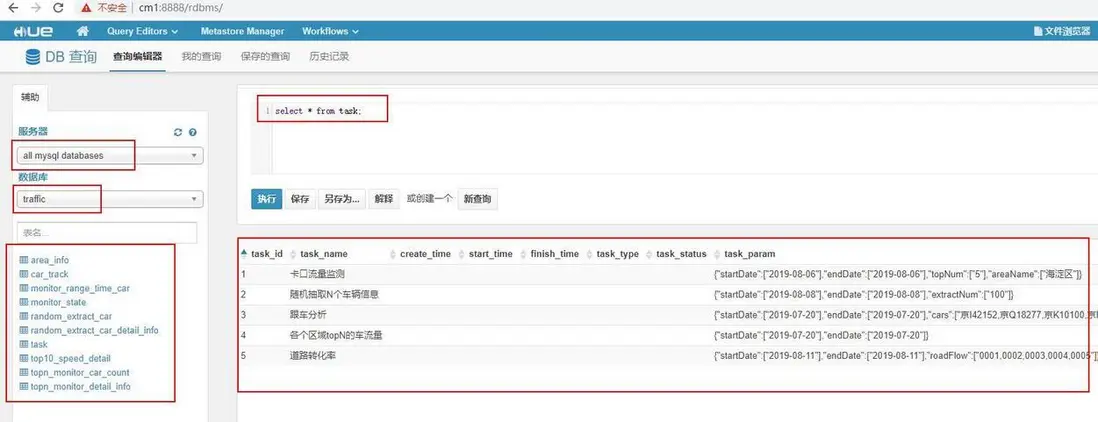1098x422 pixels.
Task: Click the file browser document icon
Action: click(x=1038, y=31)
